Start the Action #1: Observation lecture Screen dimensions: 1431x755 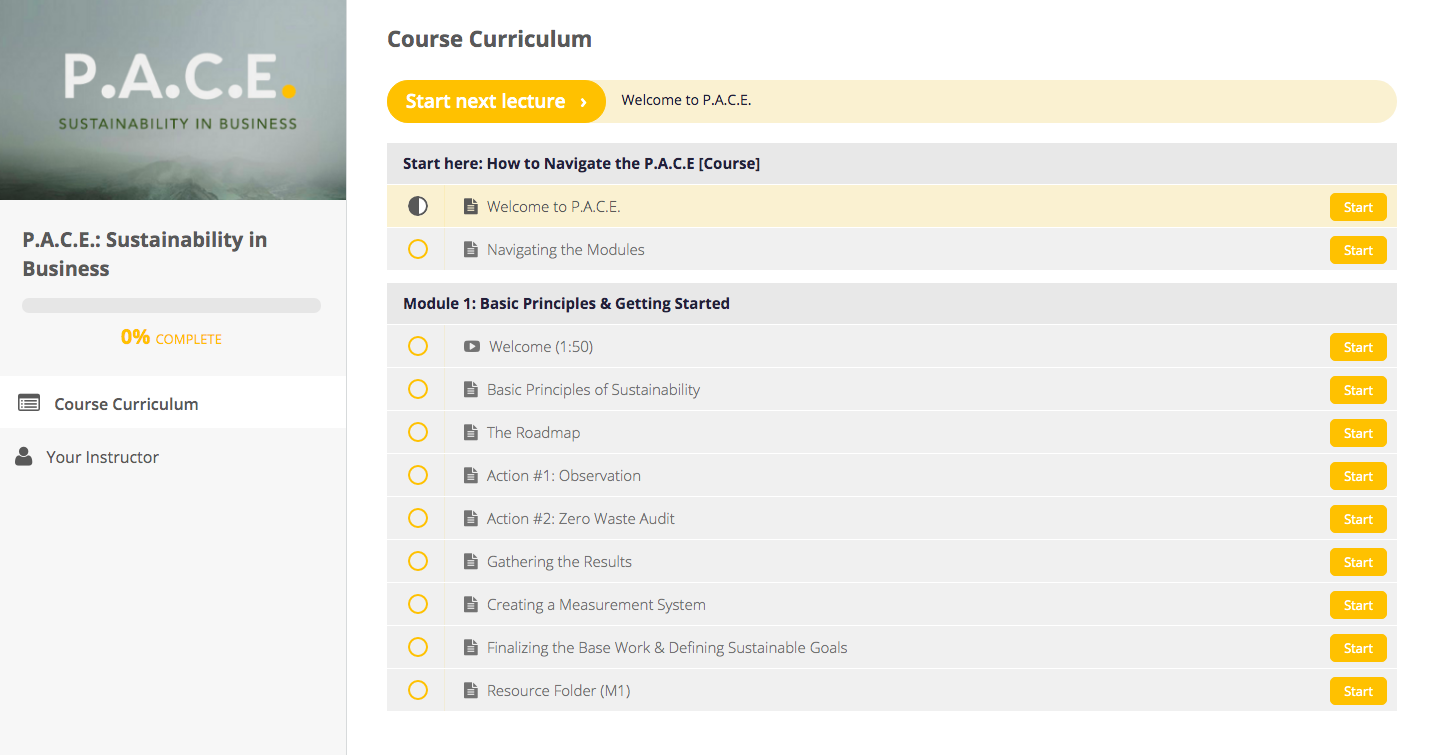point(1358,476)
